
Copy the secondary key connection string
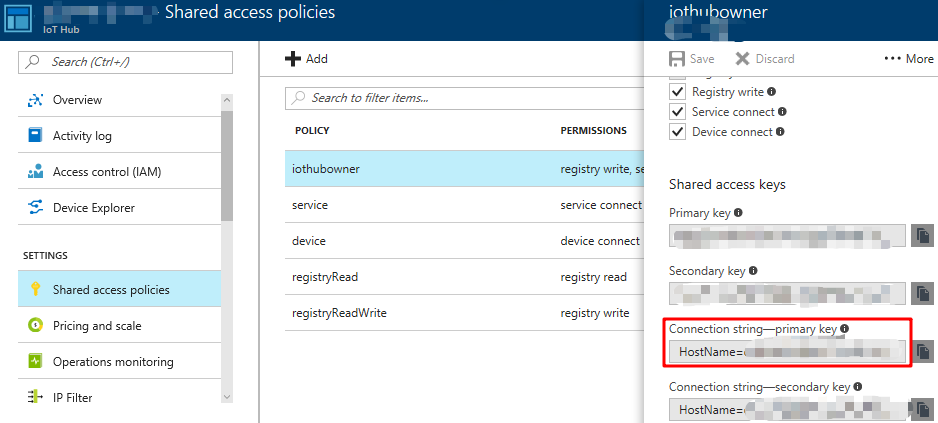[x=923, y=409]
